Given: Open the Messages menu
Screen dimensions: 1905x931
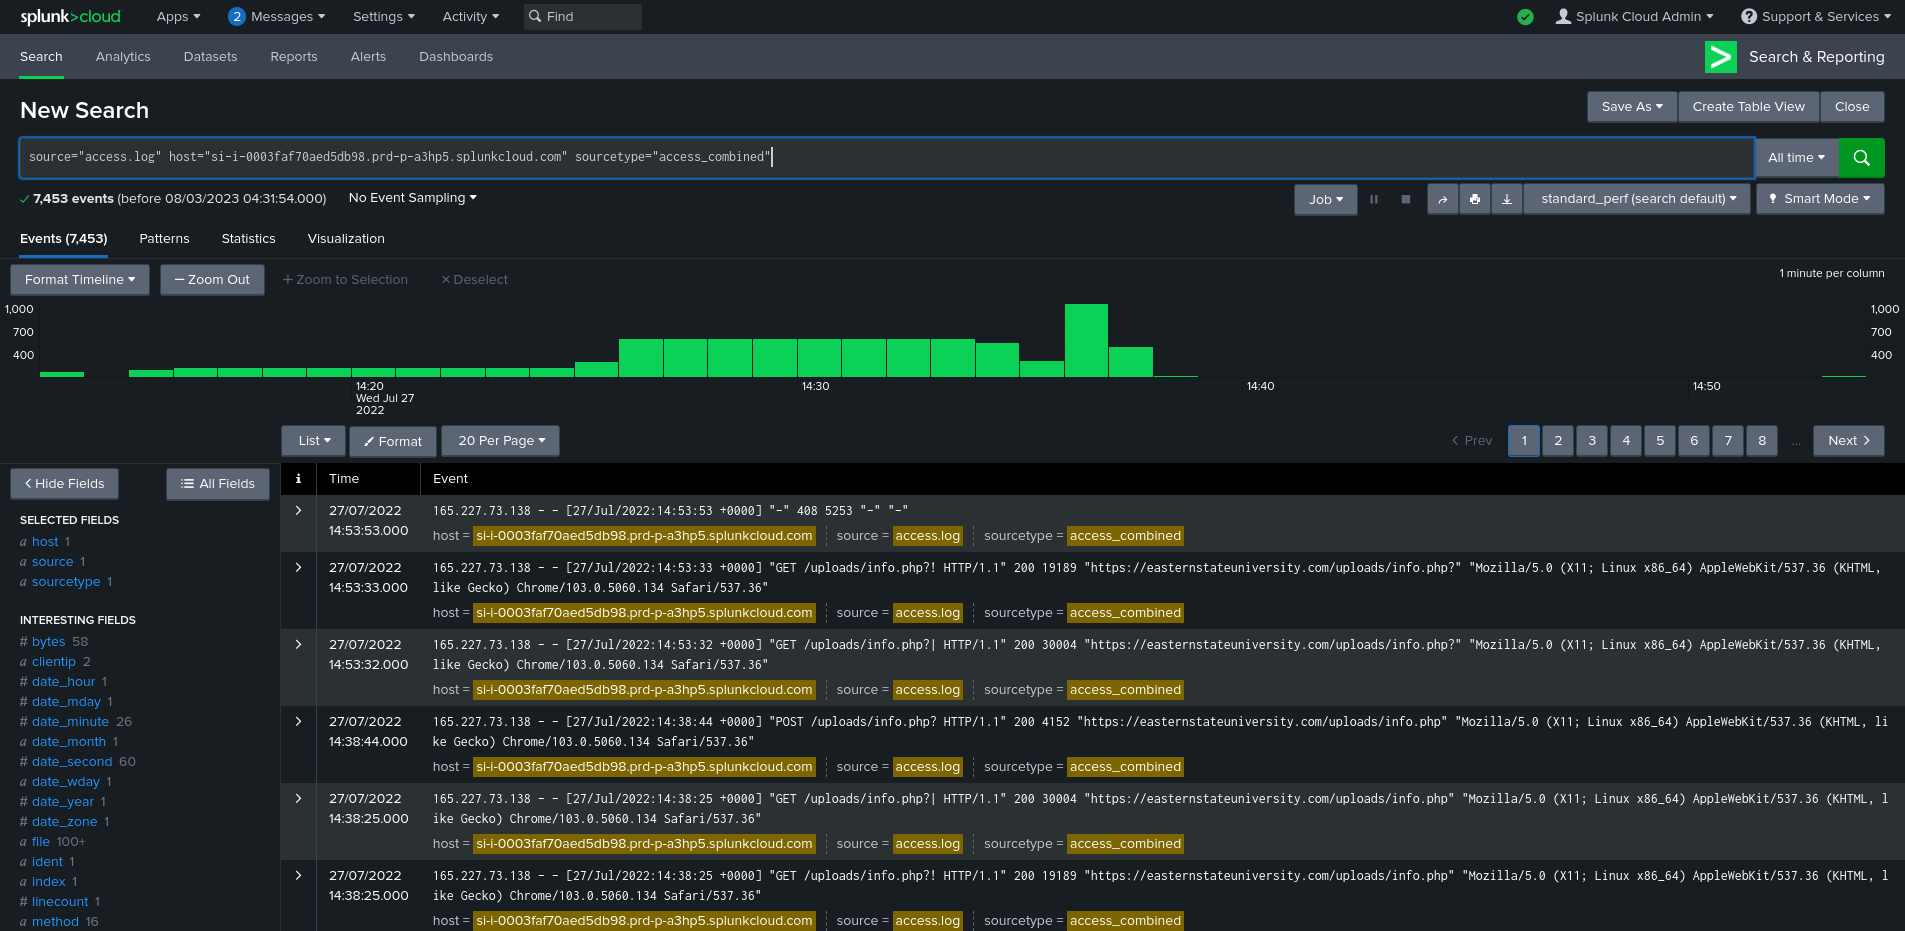Looking at the screenshot, I should click(x=276, y=17).
